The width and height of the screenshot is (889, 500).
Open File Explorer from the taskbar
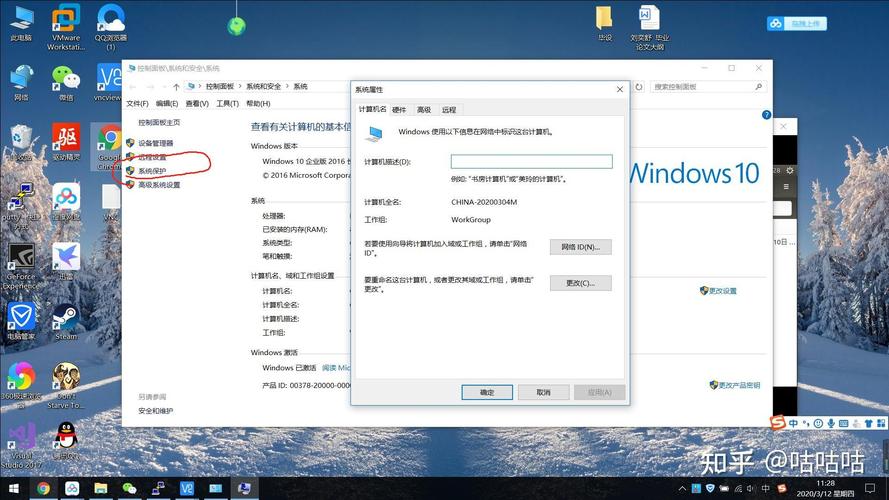coord(101,488)
